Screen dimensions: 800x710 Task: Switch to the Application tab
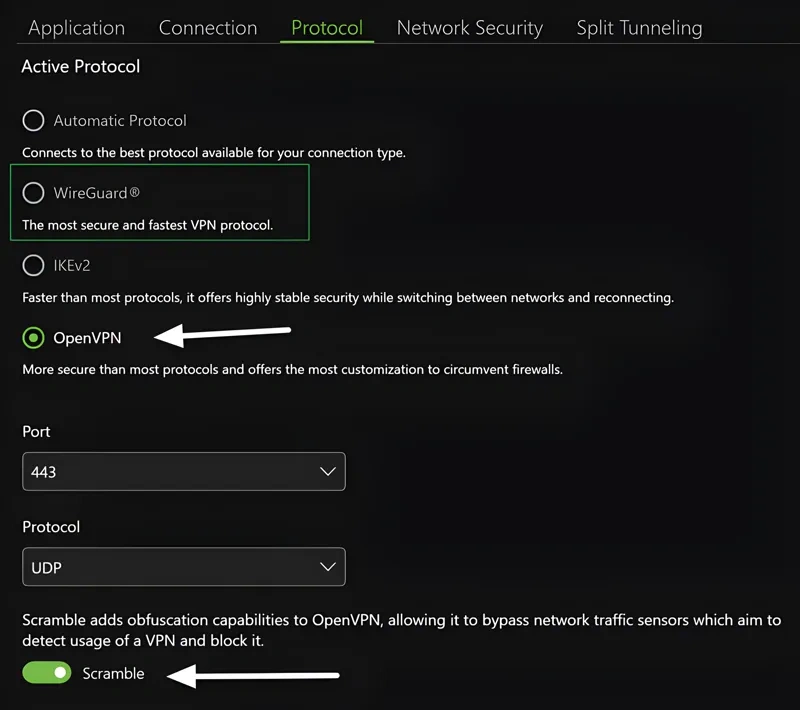76,28
